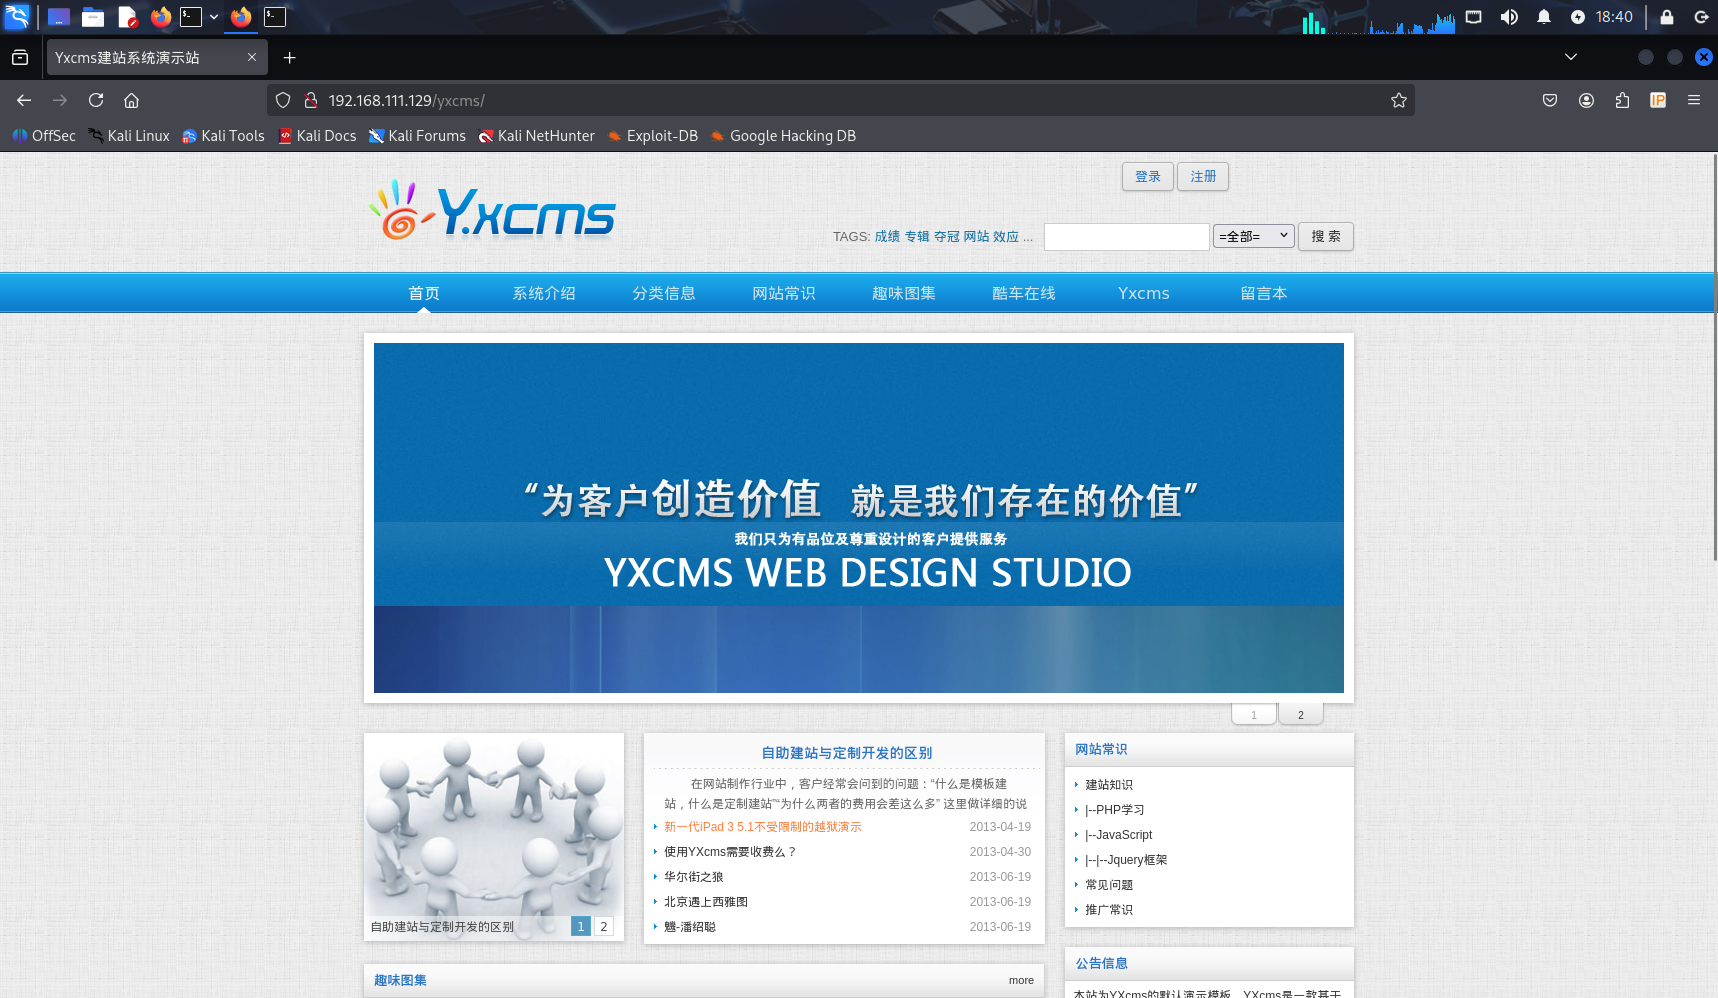Open Kali Linux bookmark
Viewport: 1718px width, 998px height.
point(129,136)
